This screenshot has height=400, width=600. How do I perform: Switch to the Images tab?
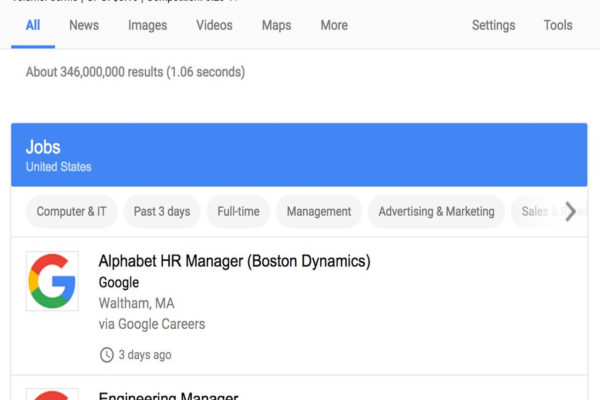click(x=147, y=25)
